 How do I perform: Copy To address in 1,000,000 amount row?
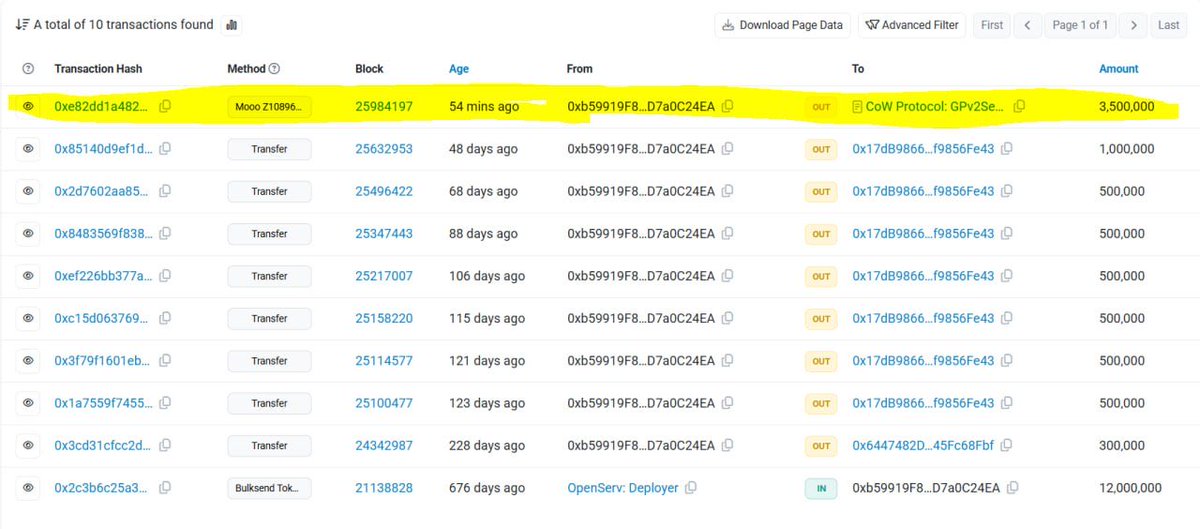(1008, 149)
